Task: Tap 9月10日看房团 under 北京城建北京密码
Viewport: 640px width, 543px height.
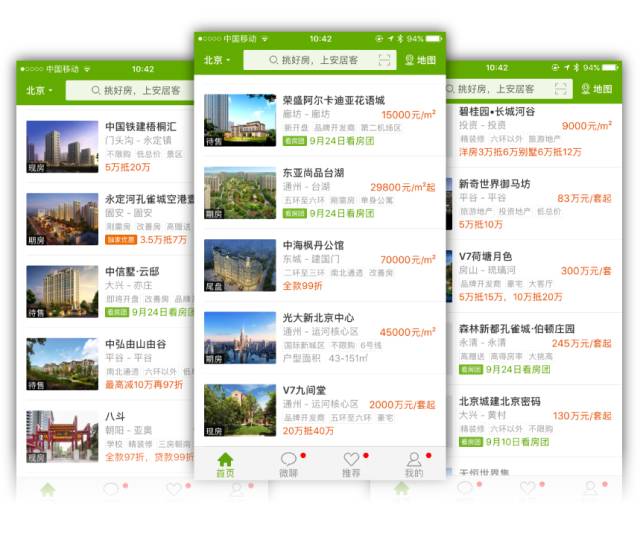Action: click(518, 442)
